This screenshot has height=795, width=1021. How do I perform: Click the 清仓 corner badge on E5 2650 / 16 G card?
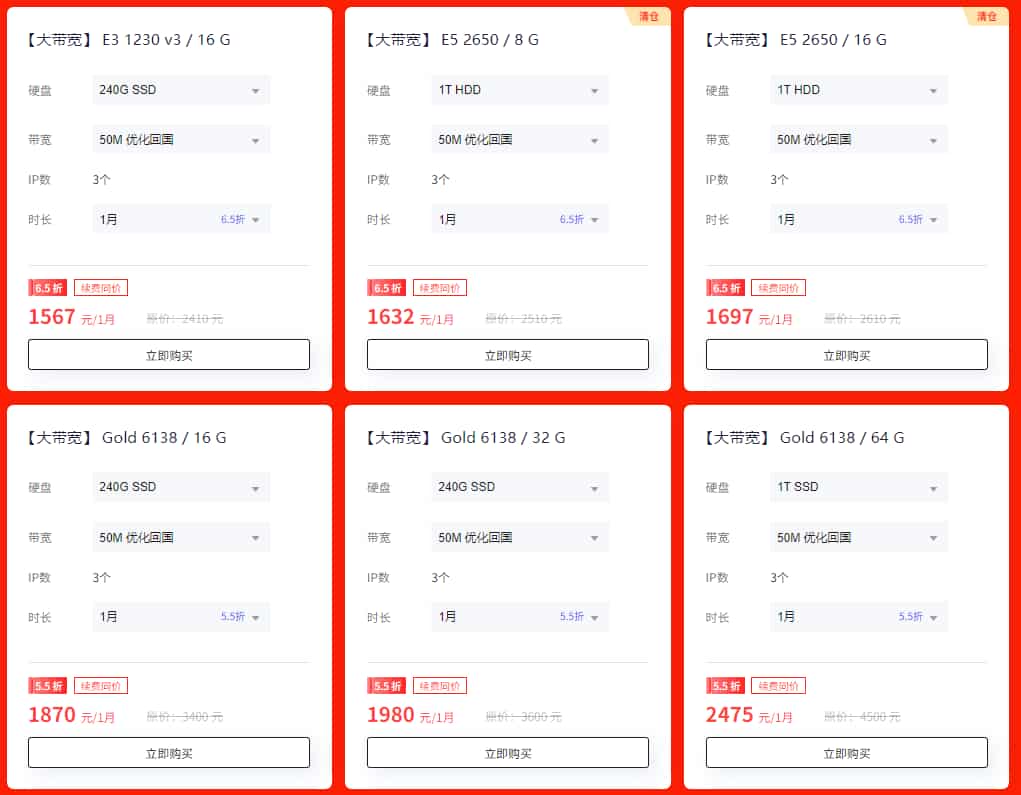(987, 16)
